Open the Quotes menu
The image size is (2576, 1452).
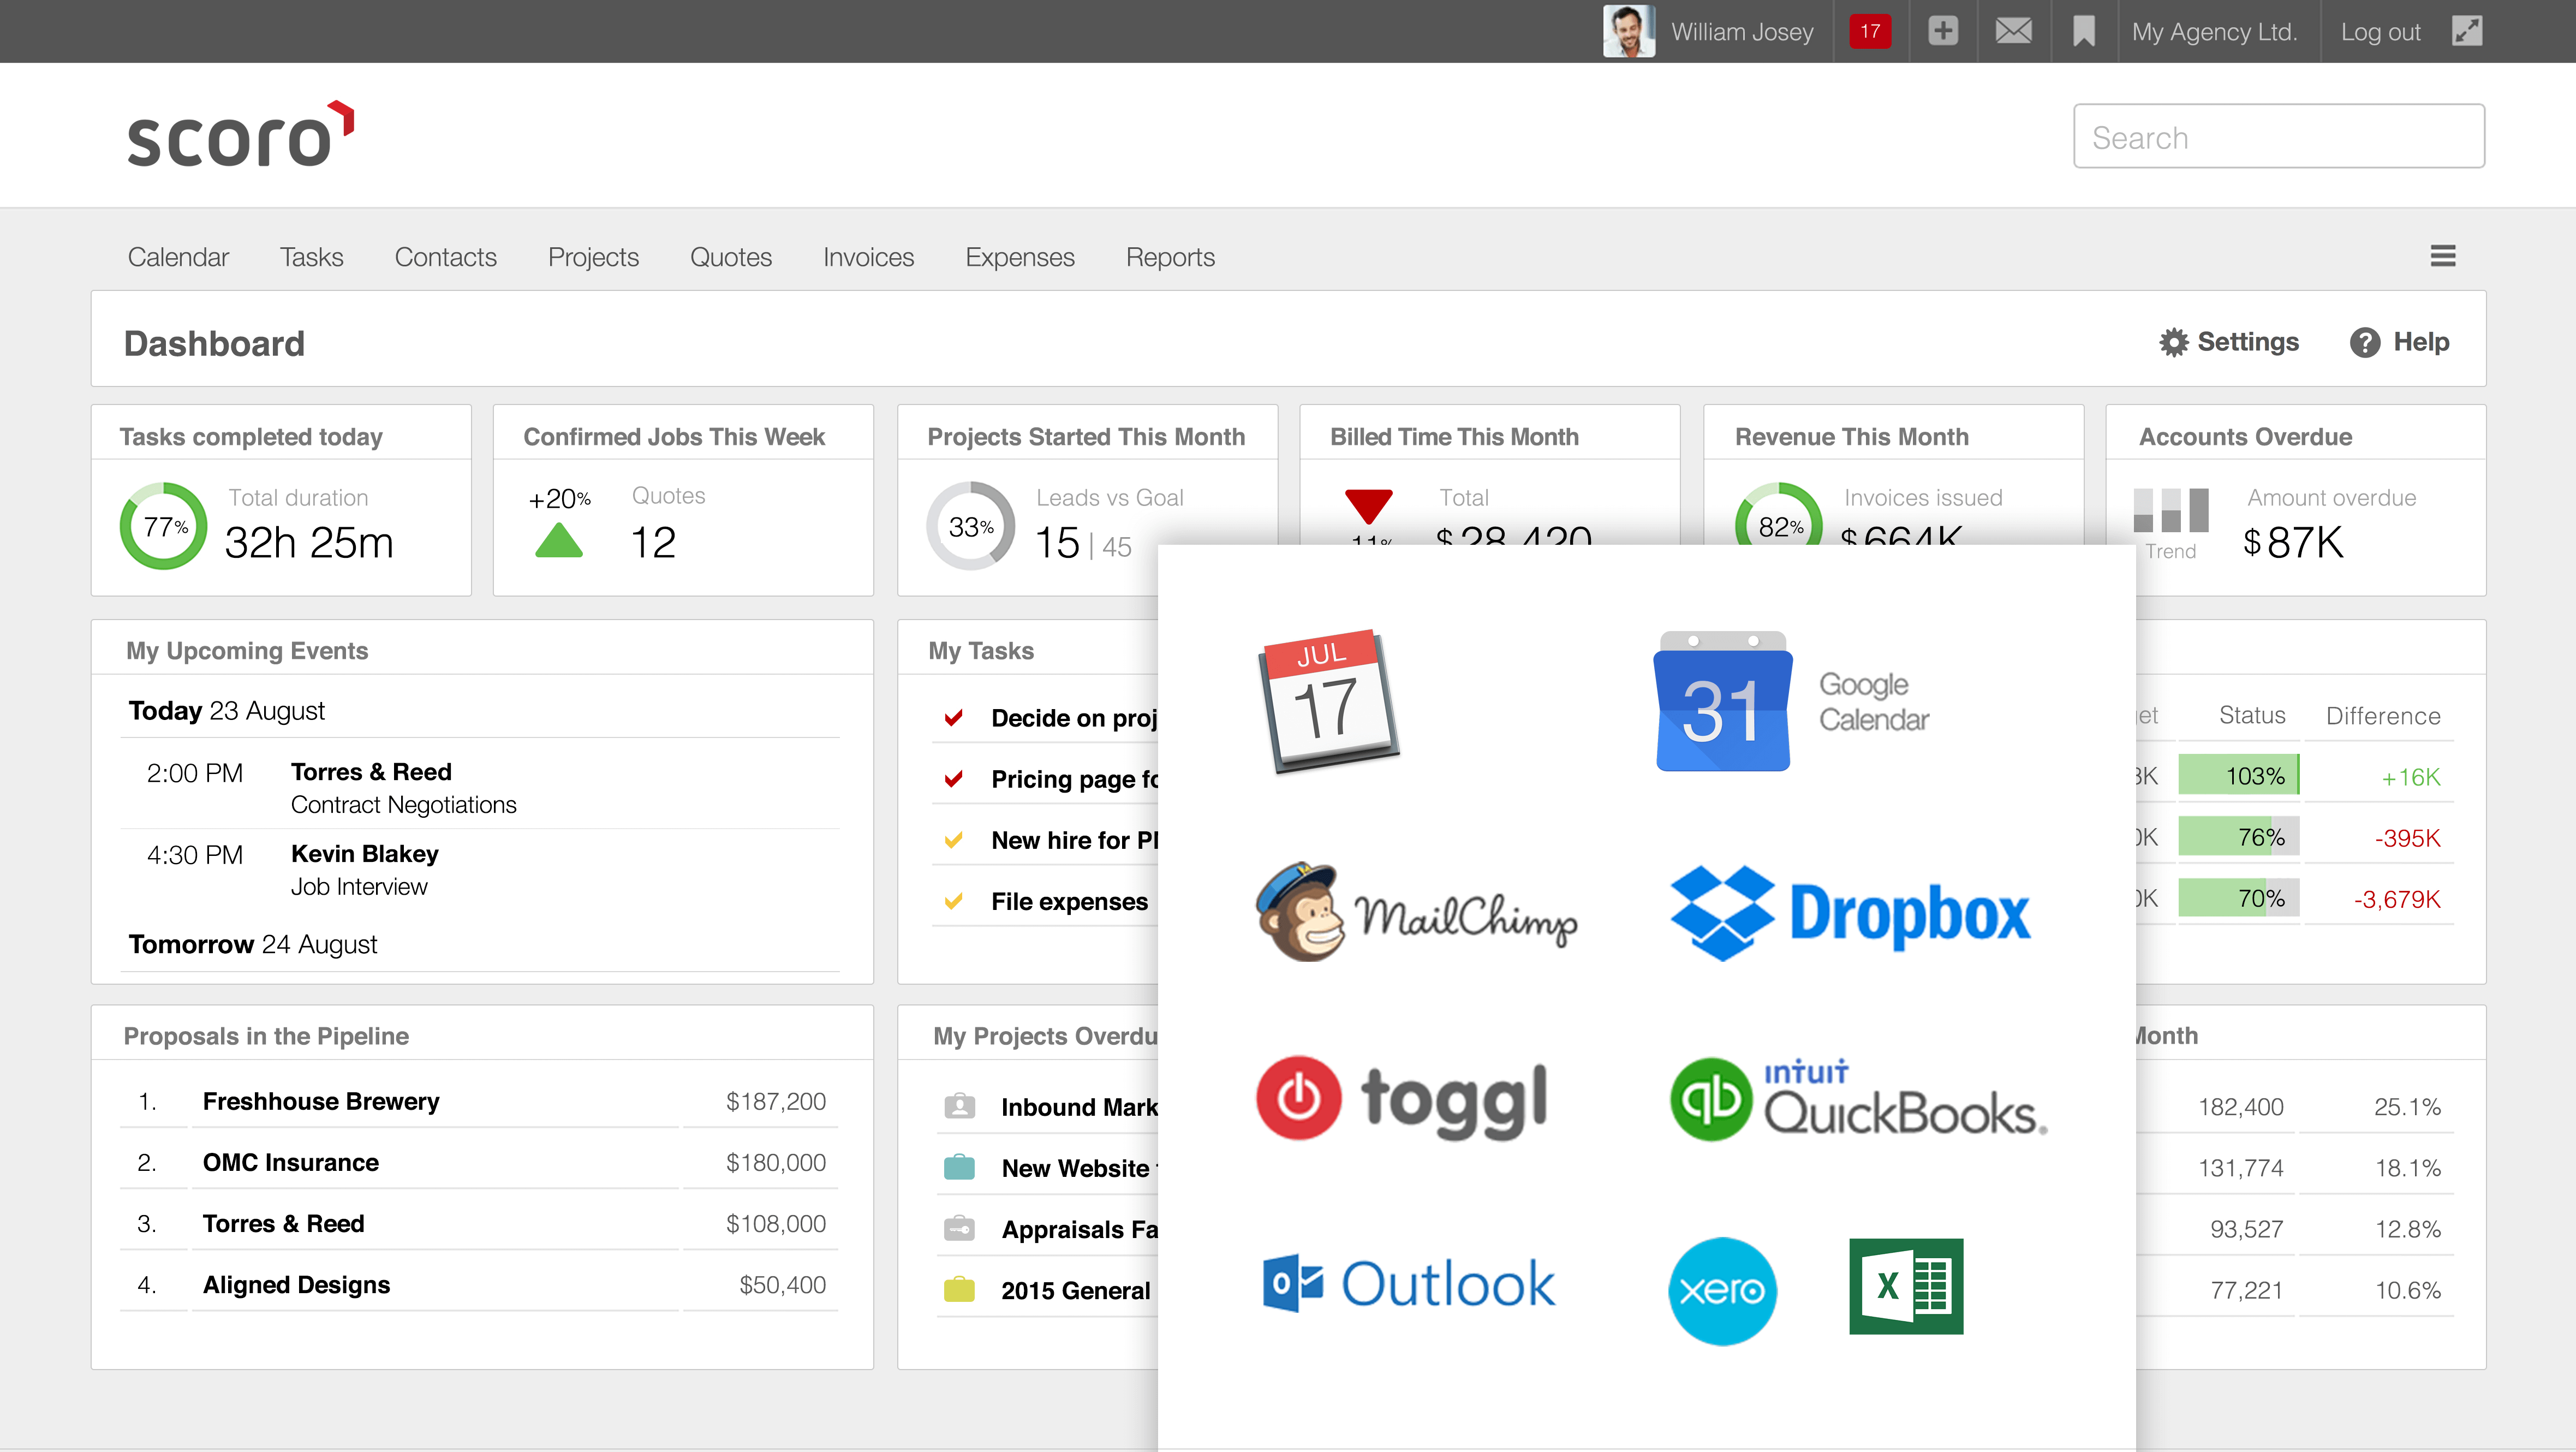click(x=730, y=257)
